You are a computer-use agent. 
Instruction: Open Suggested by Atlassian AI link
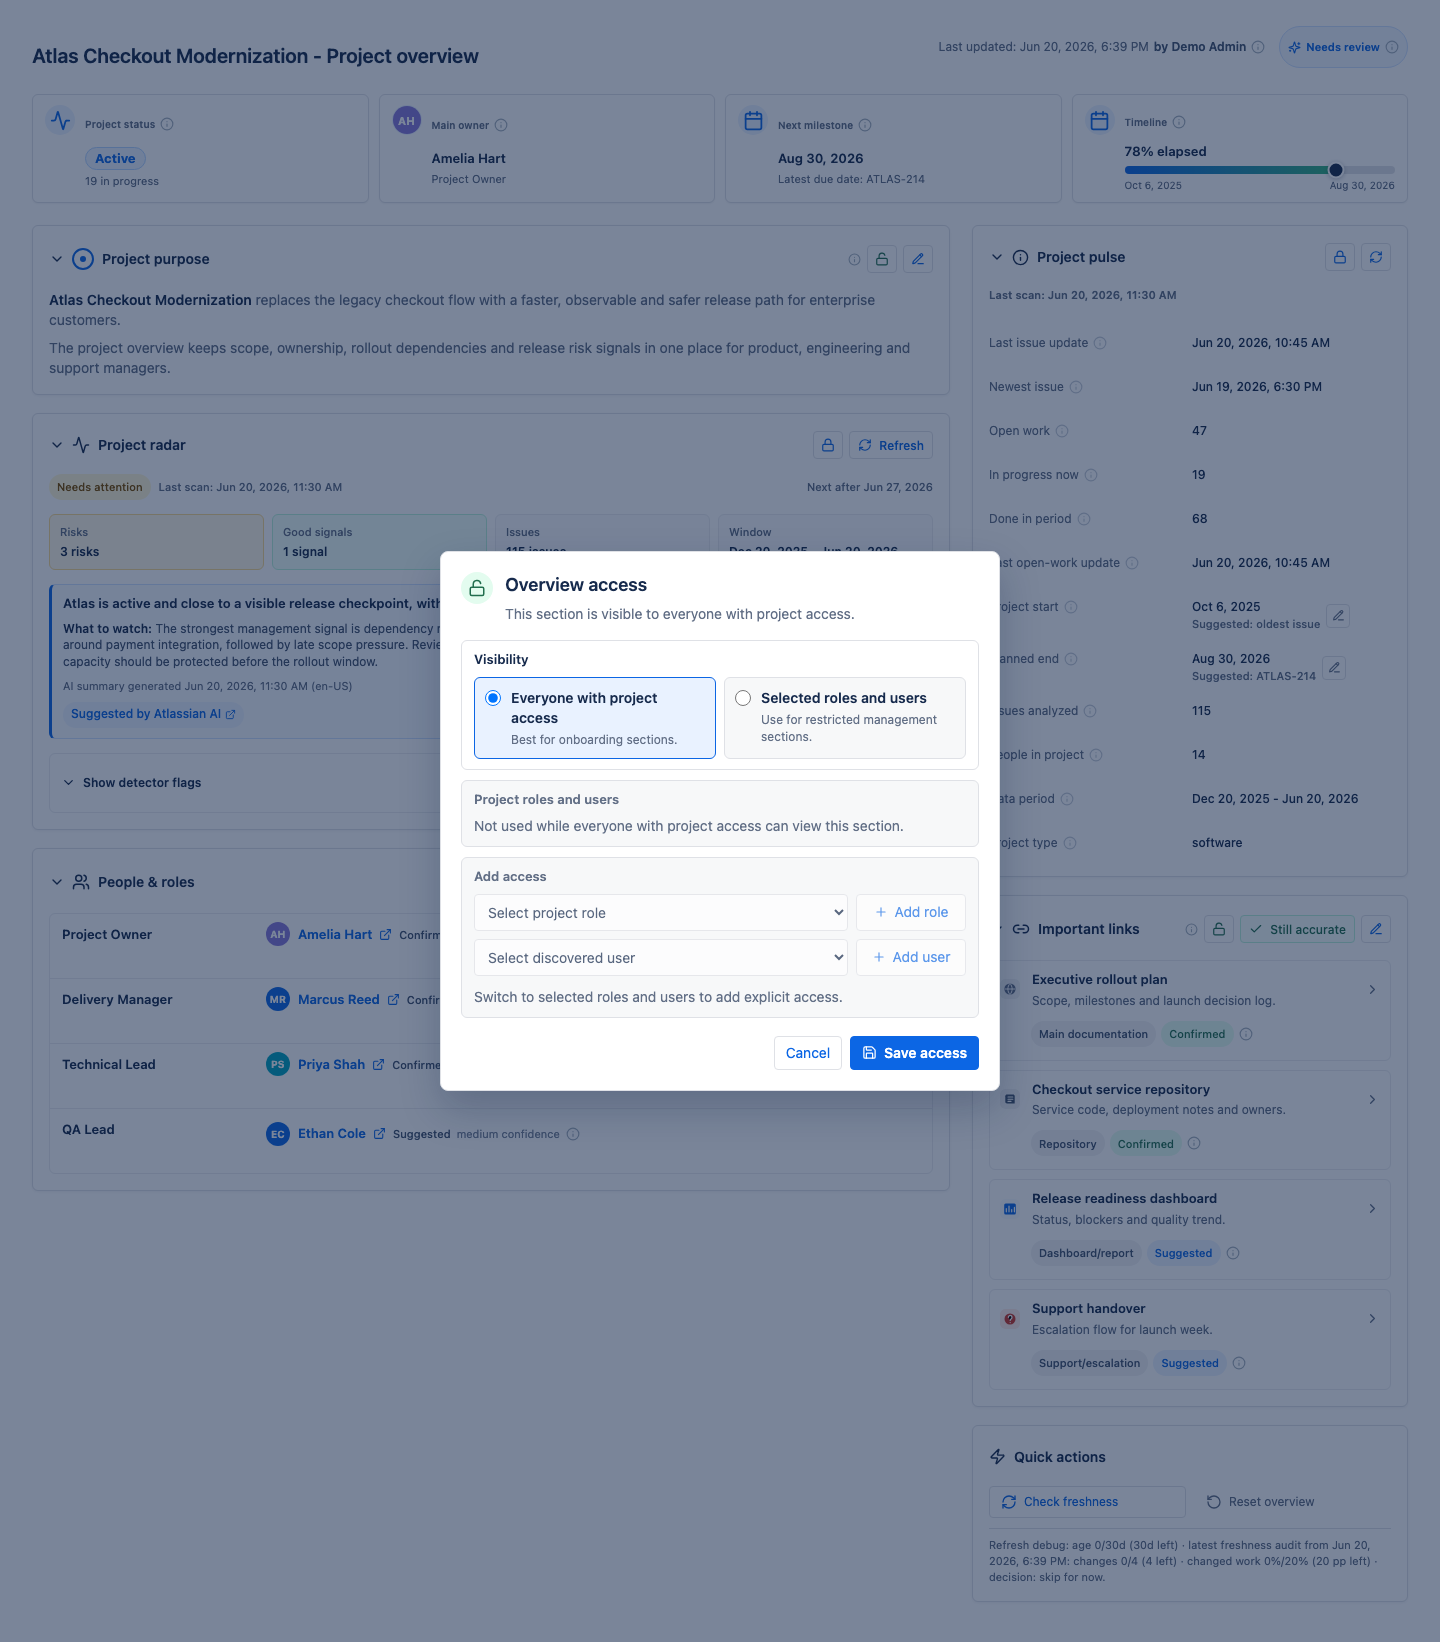153,714
